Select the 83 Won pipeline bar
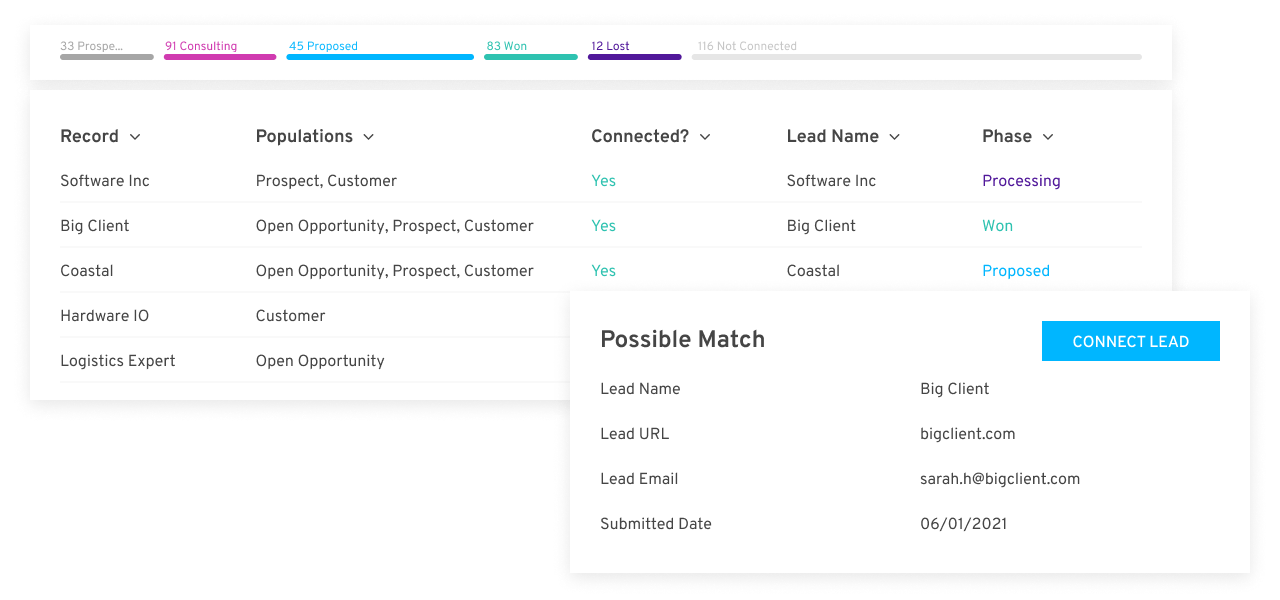The image size is (1280, 600). tap(531, 51)
